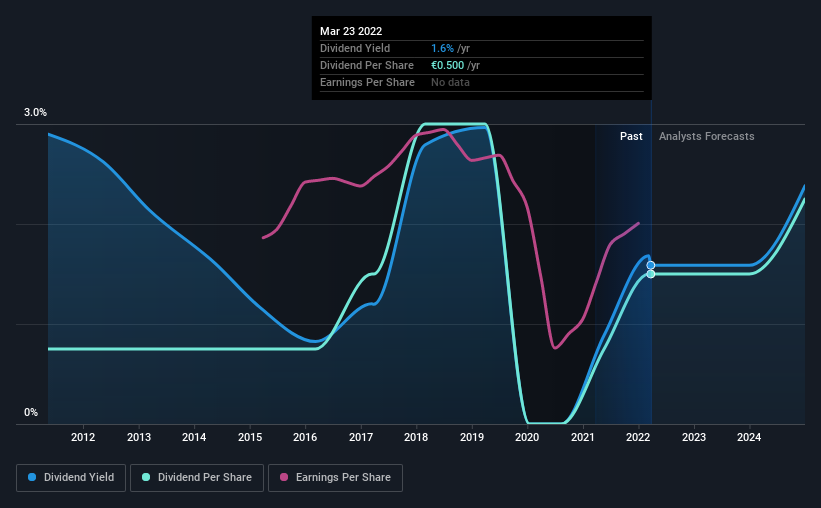Click the 2014 x-axis label

(x=194, y=437)
